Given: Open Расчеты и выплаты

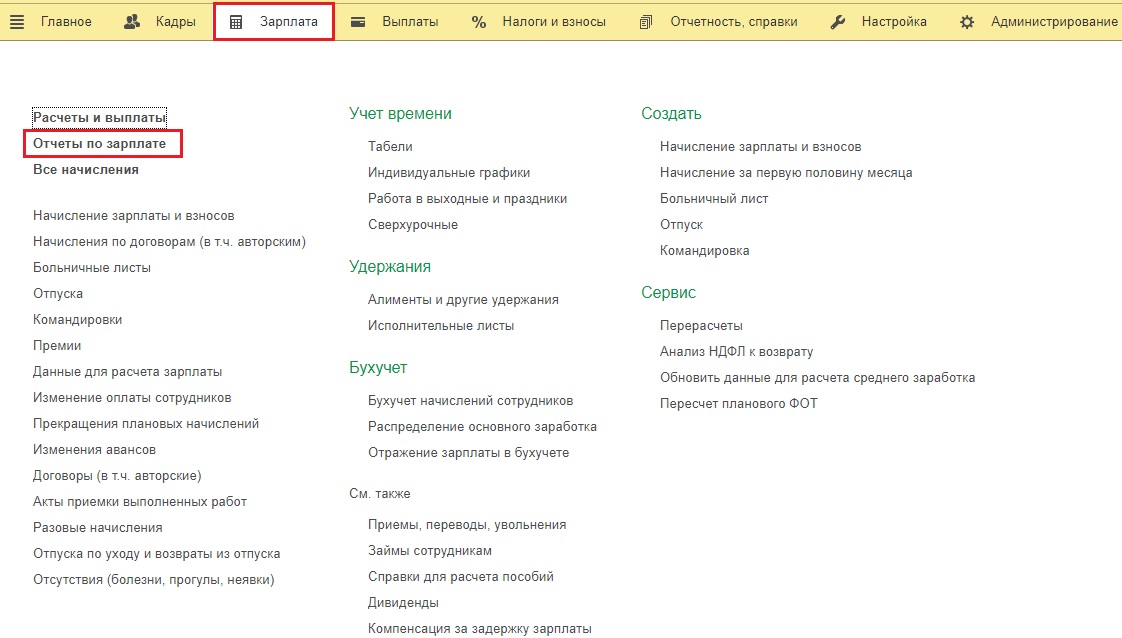Looking at the screenshot, I should click(99, 117).
